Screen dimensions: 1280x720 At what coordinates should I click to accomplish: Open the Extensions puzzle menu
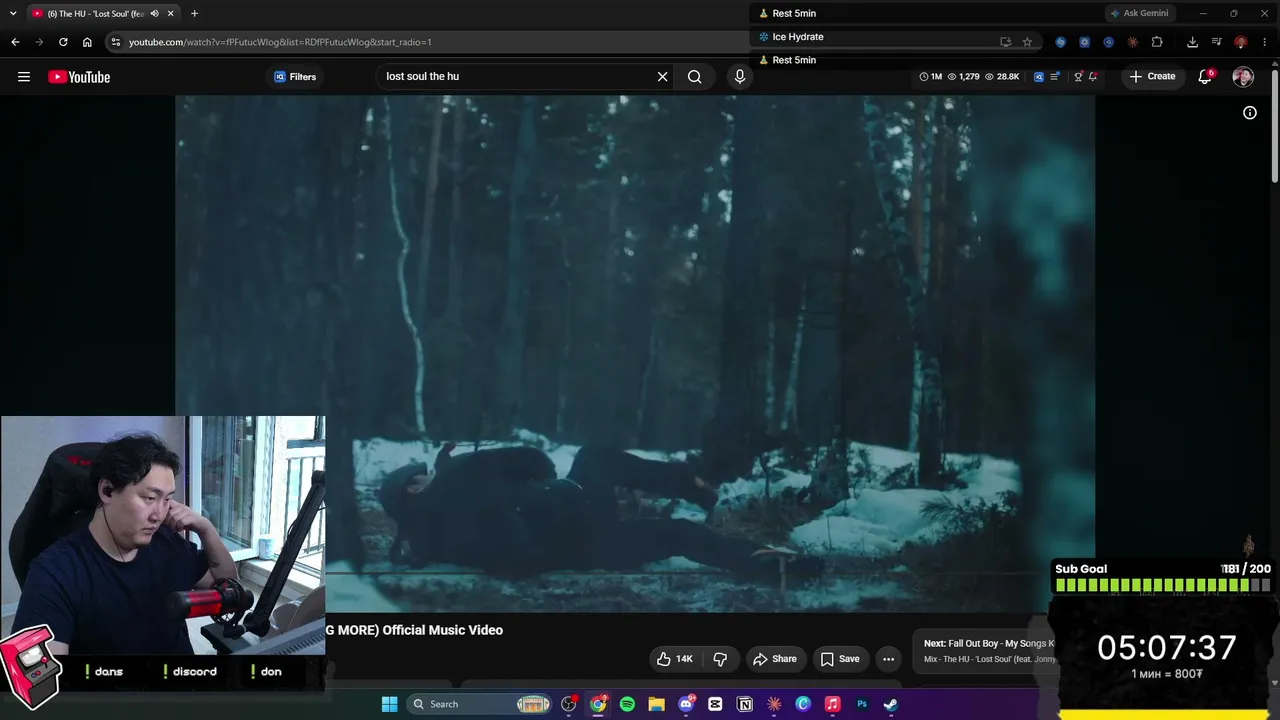pyautogui.click(x=1157, y=42)
